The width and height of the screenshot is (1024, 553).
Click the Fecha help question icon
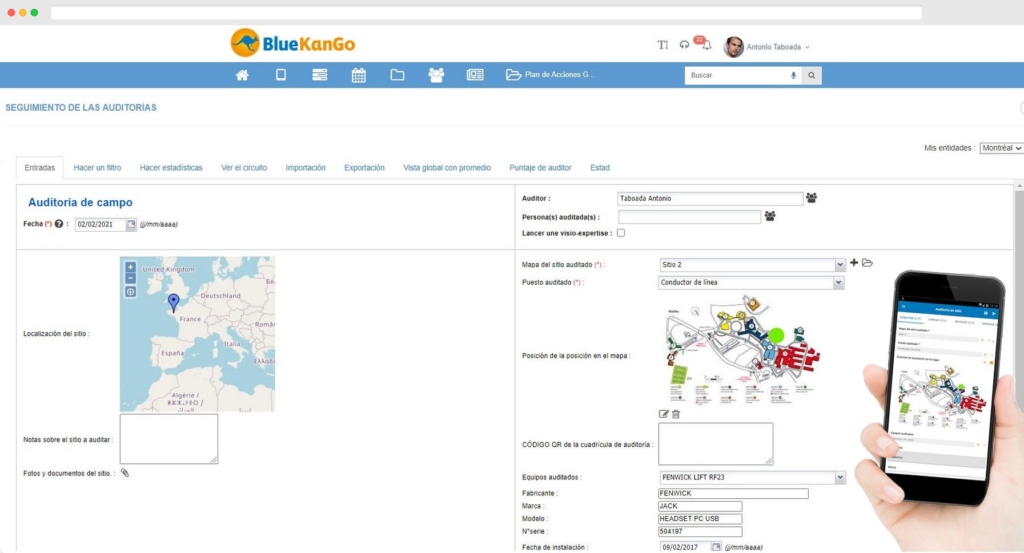(x=59, y=224)
